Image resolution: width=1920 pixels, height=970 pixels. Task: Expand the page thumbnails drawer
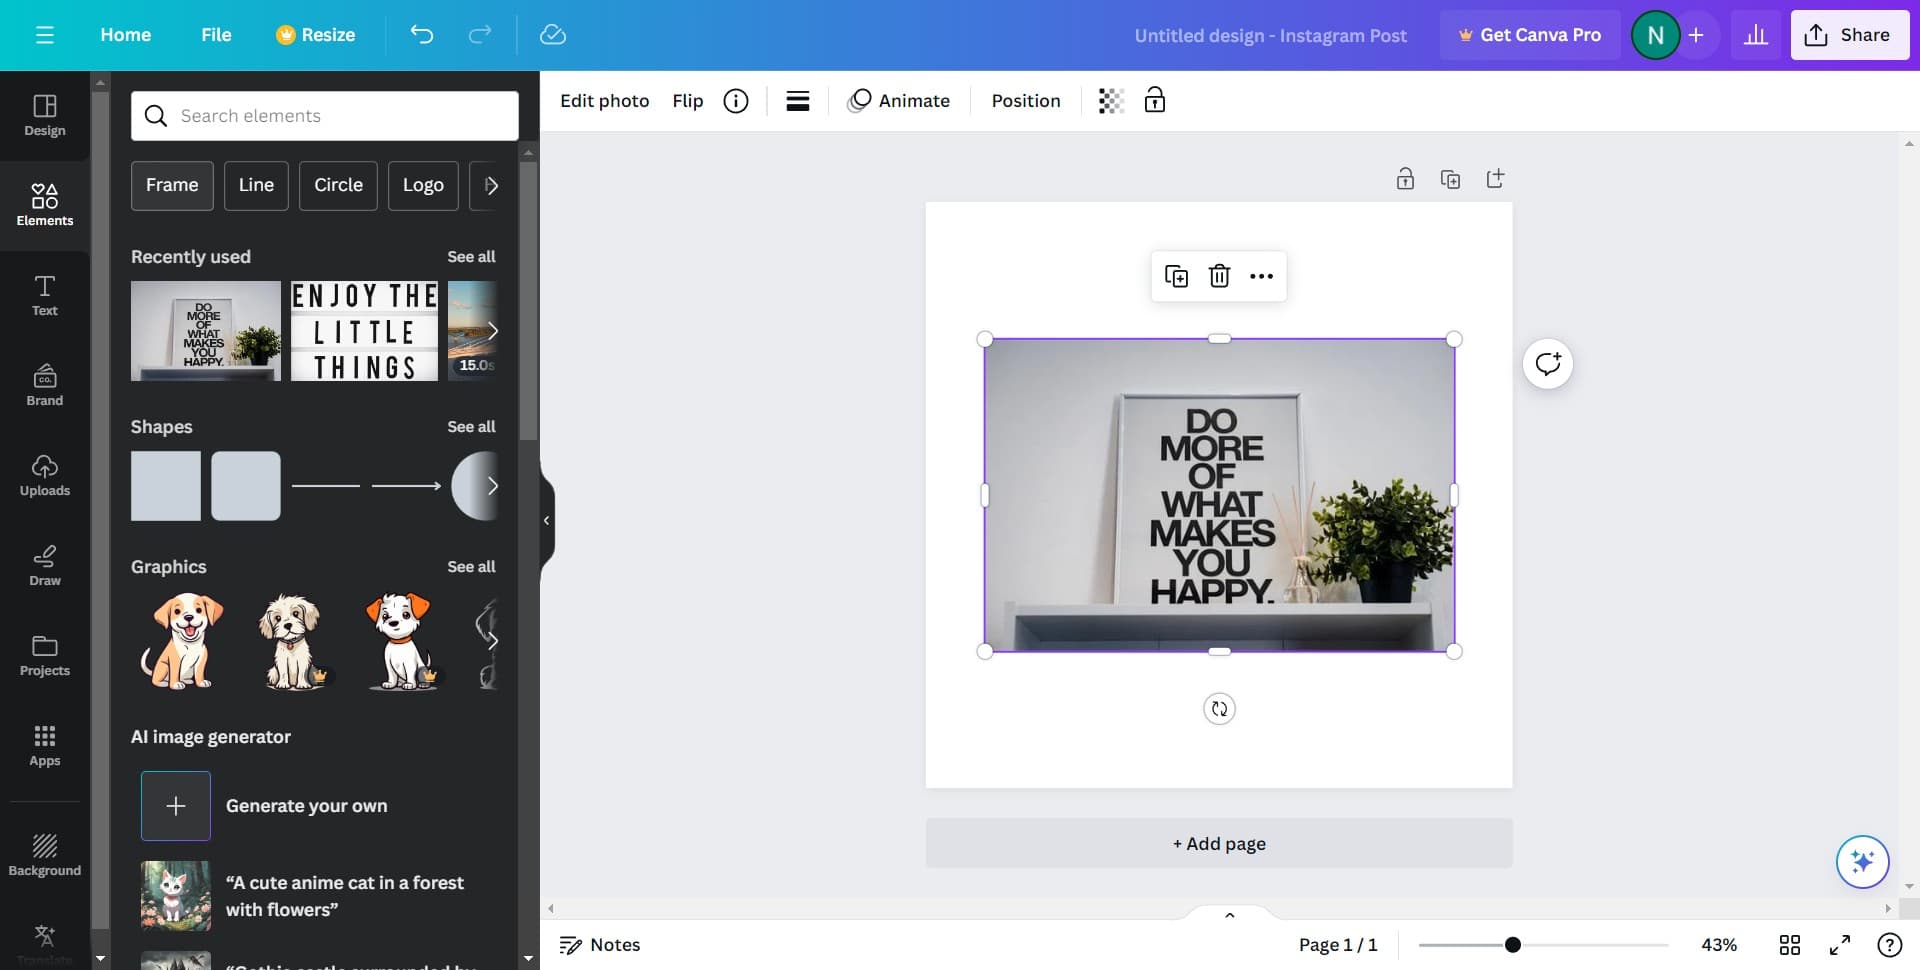1229,914
